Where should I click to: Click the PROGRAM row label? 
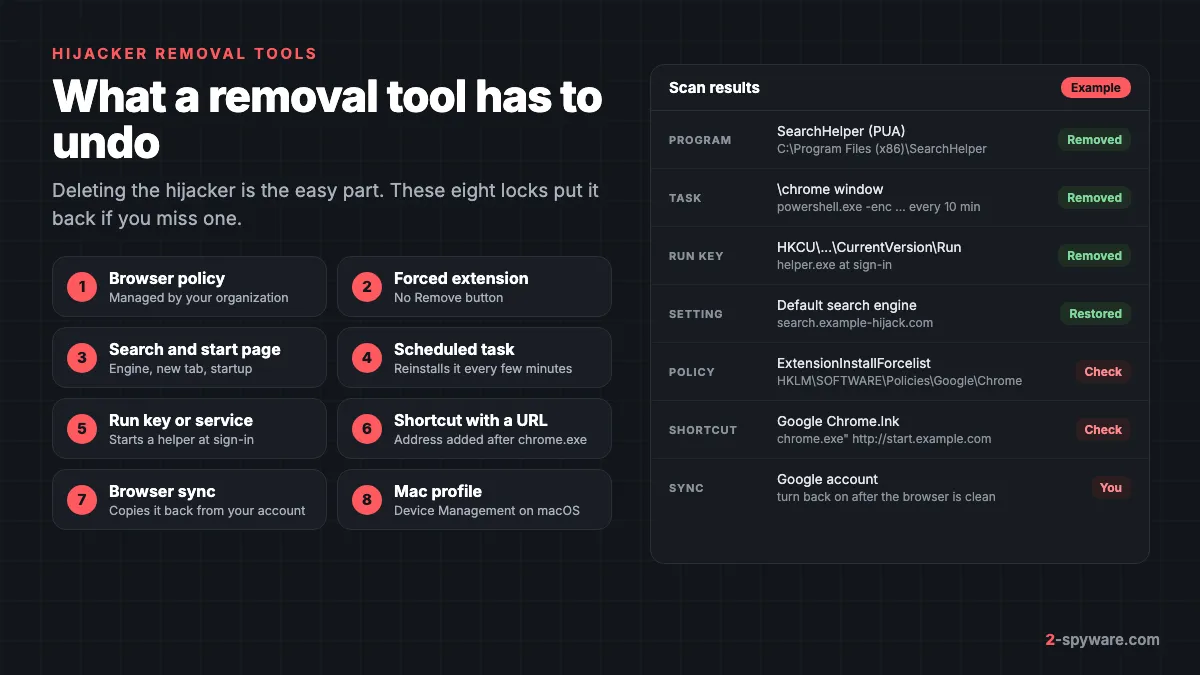click(700, 140)
